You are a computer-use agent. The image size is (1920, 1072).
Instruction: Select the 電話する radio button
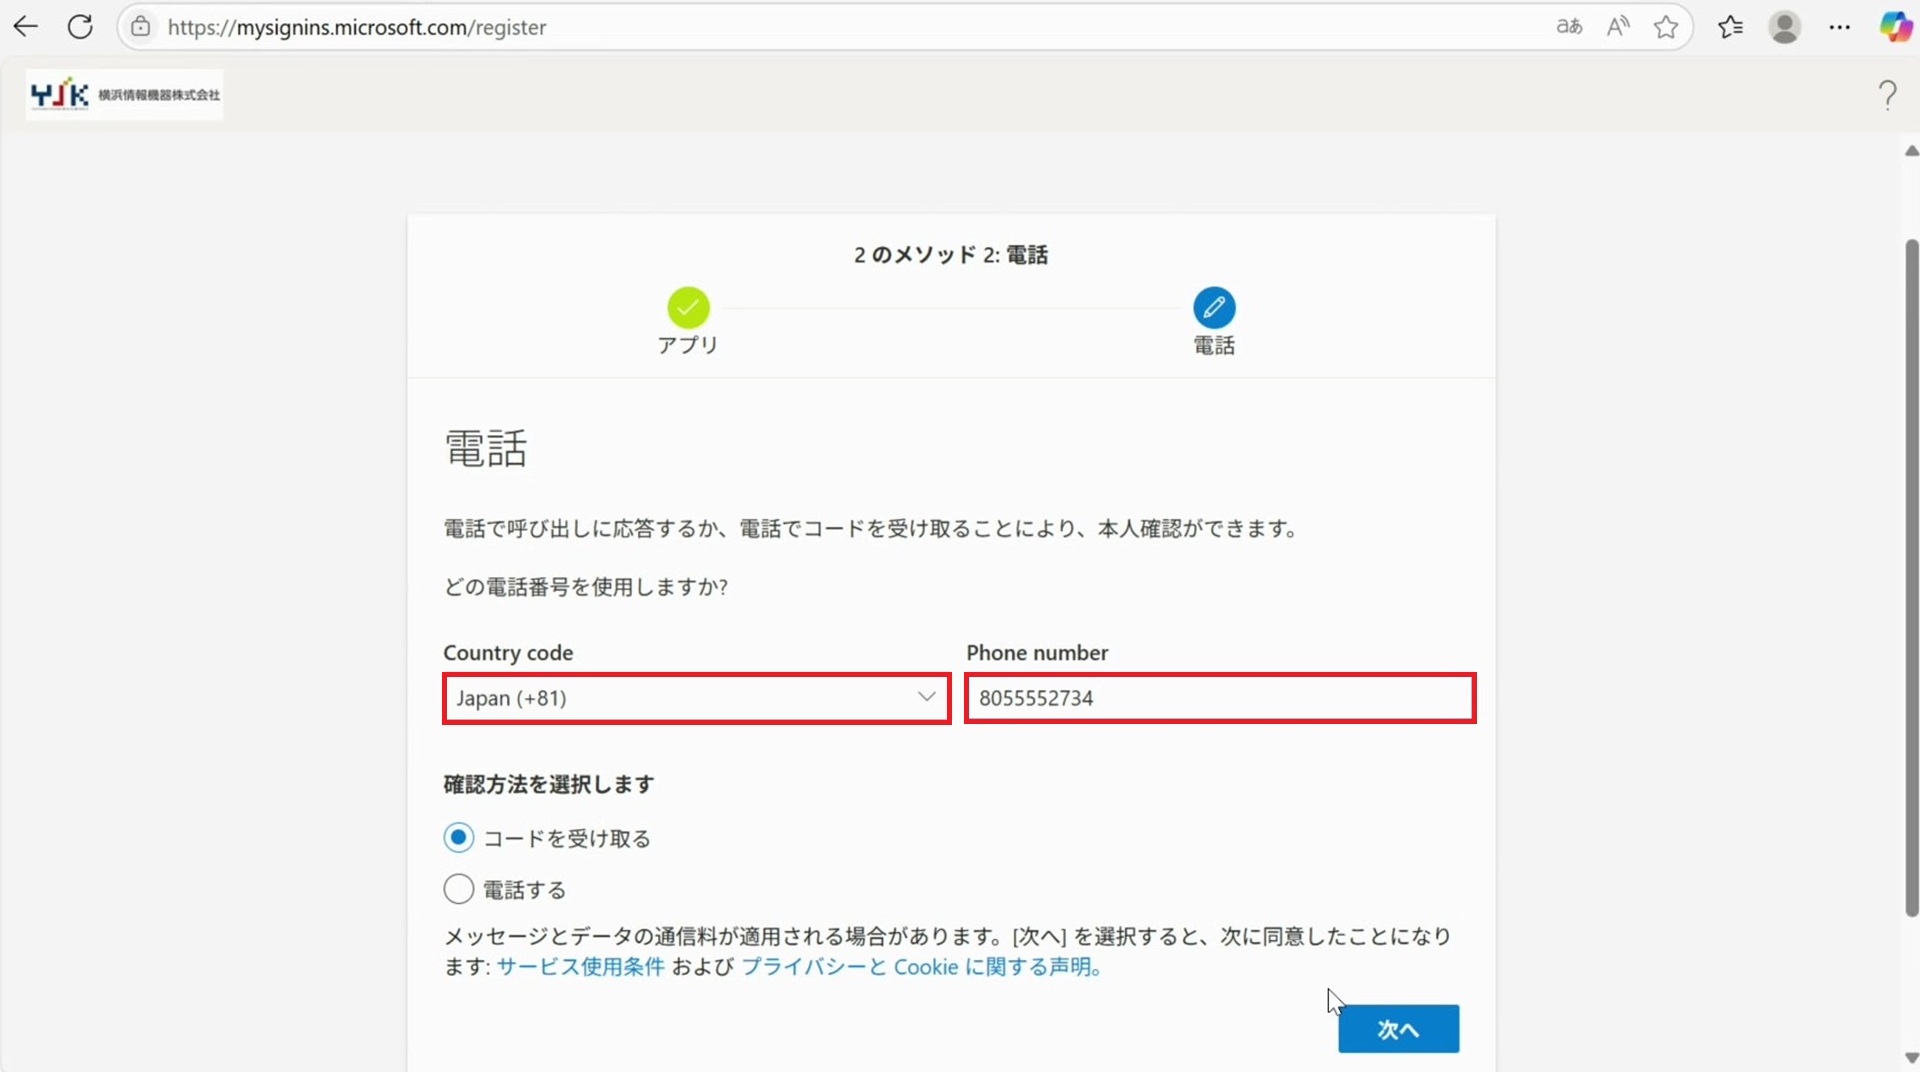click(459, 889)
